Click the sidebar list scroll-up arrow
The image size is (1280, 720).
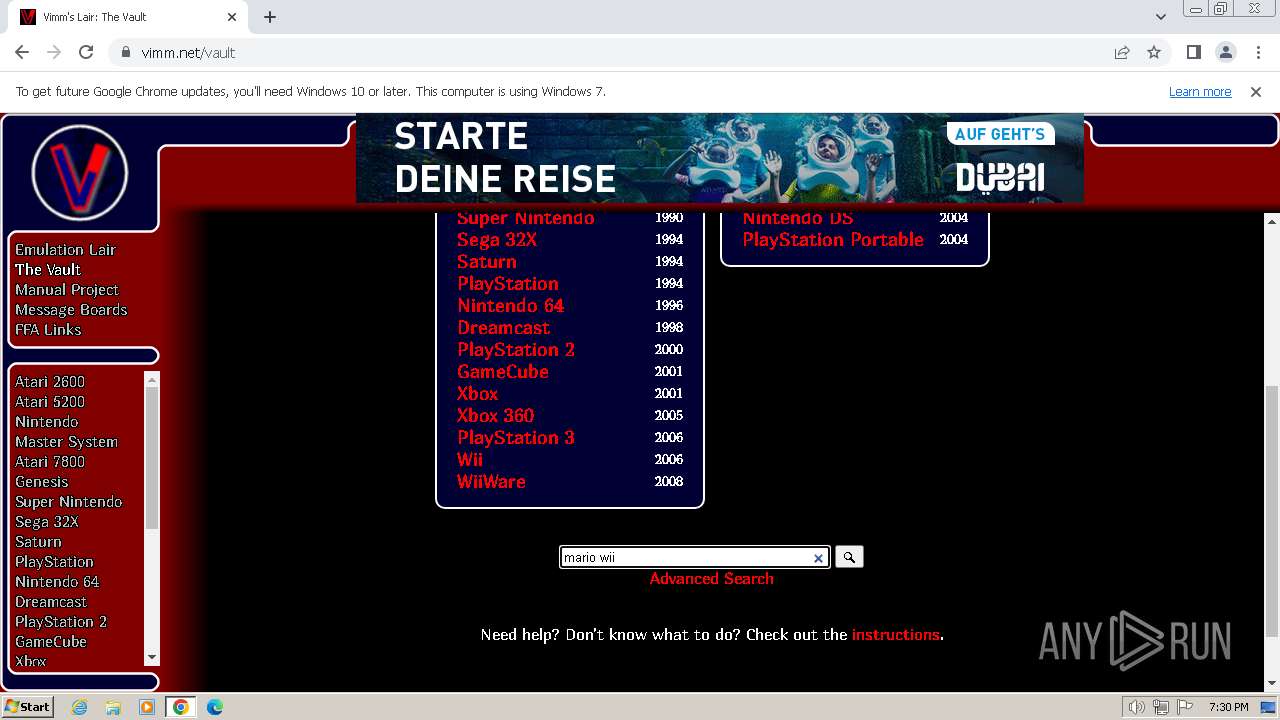coord(152,379)
